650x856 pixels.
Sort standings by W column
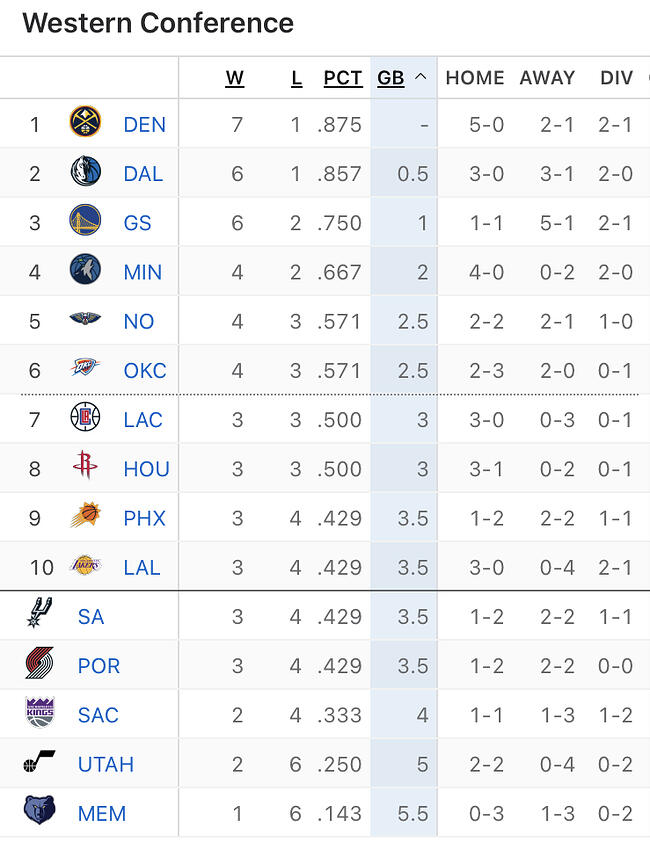[x=235, y=78]
